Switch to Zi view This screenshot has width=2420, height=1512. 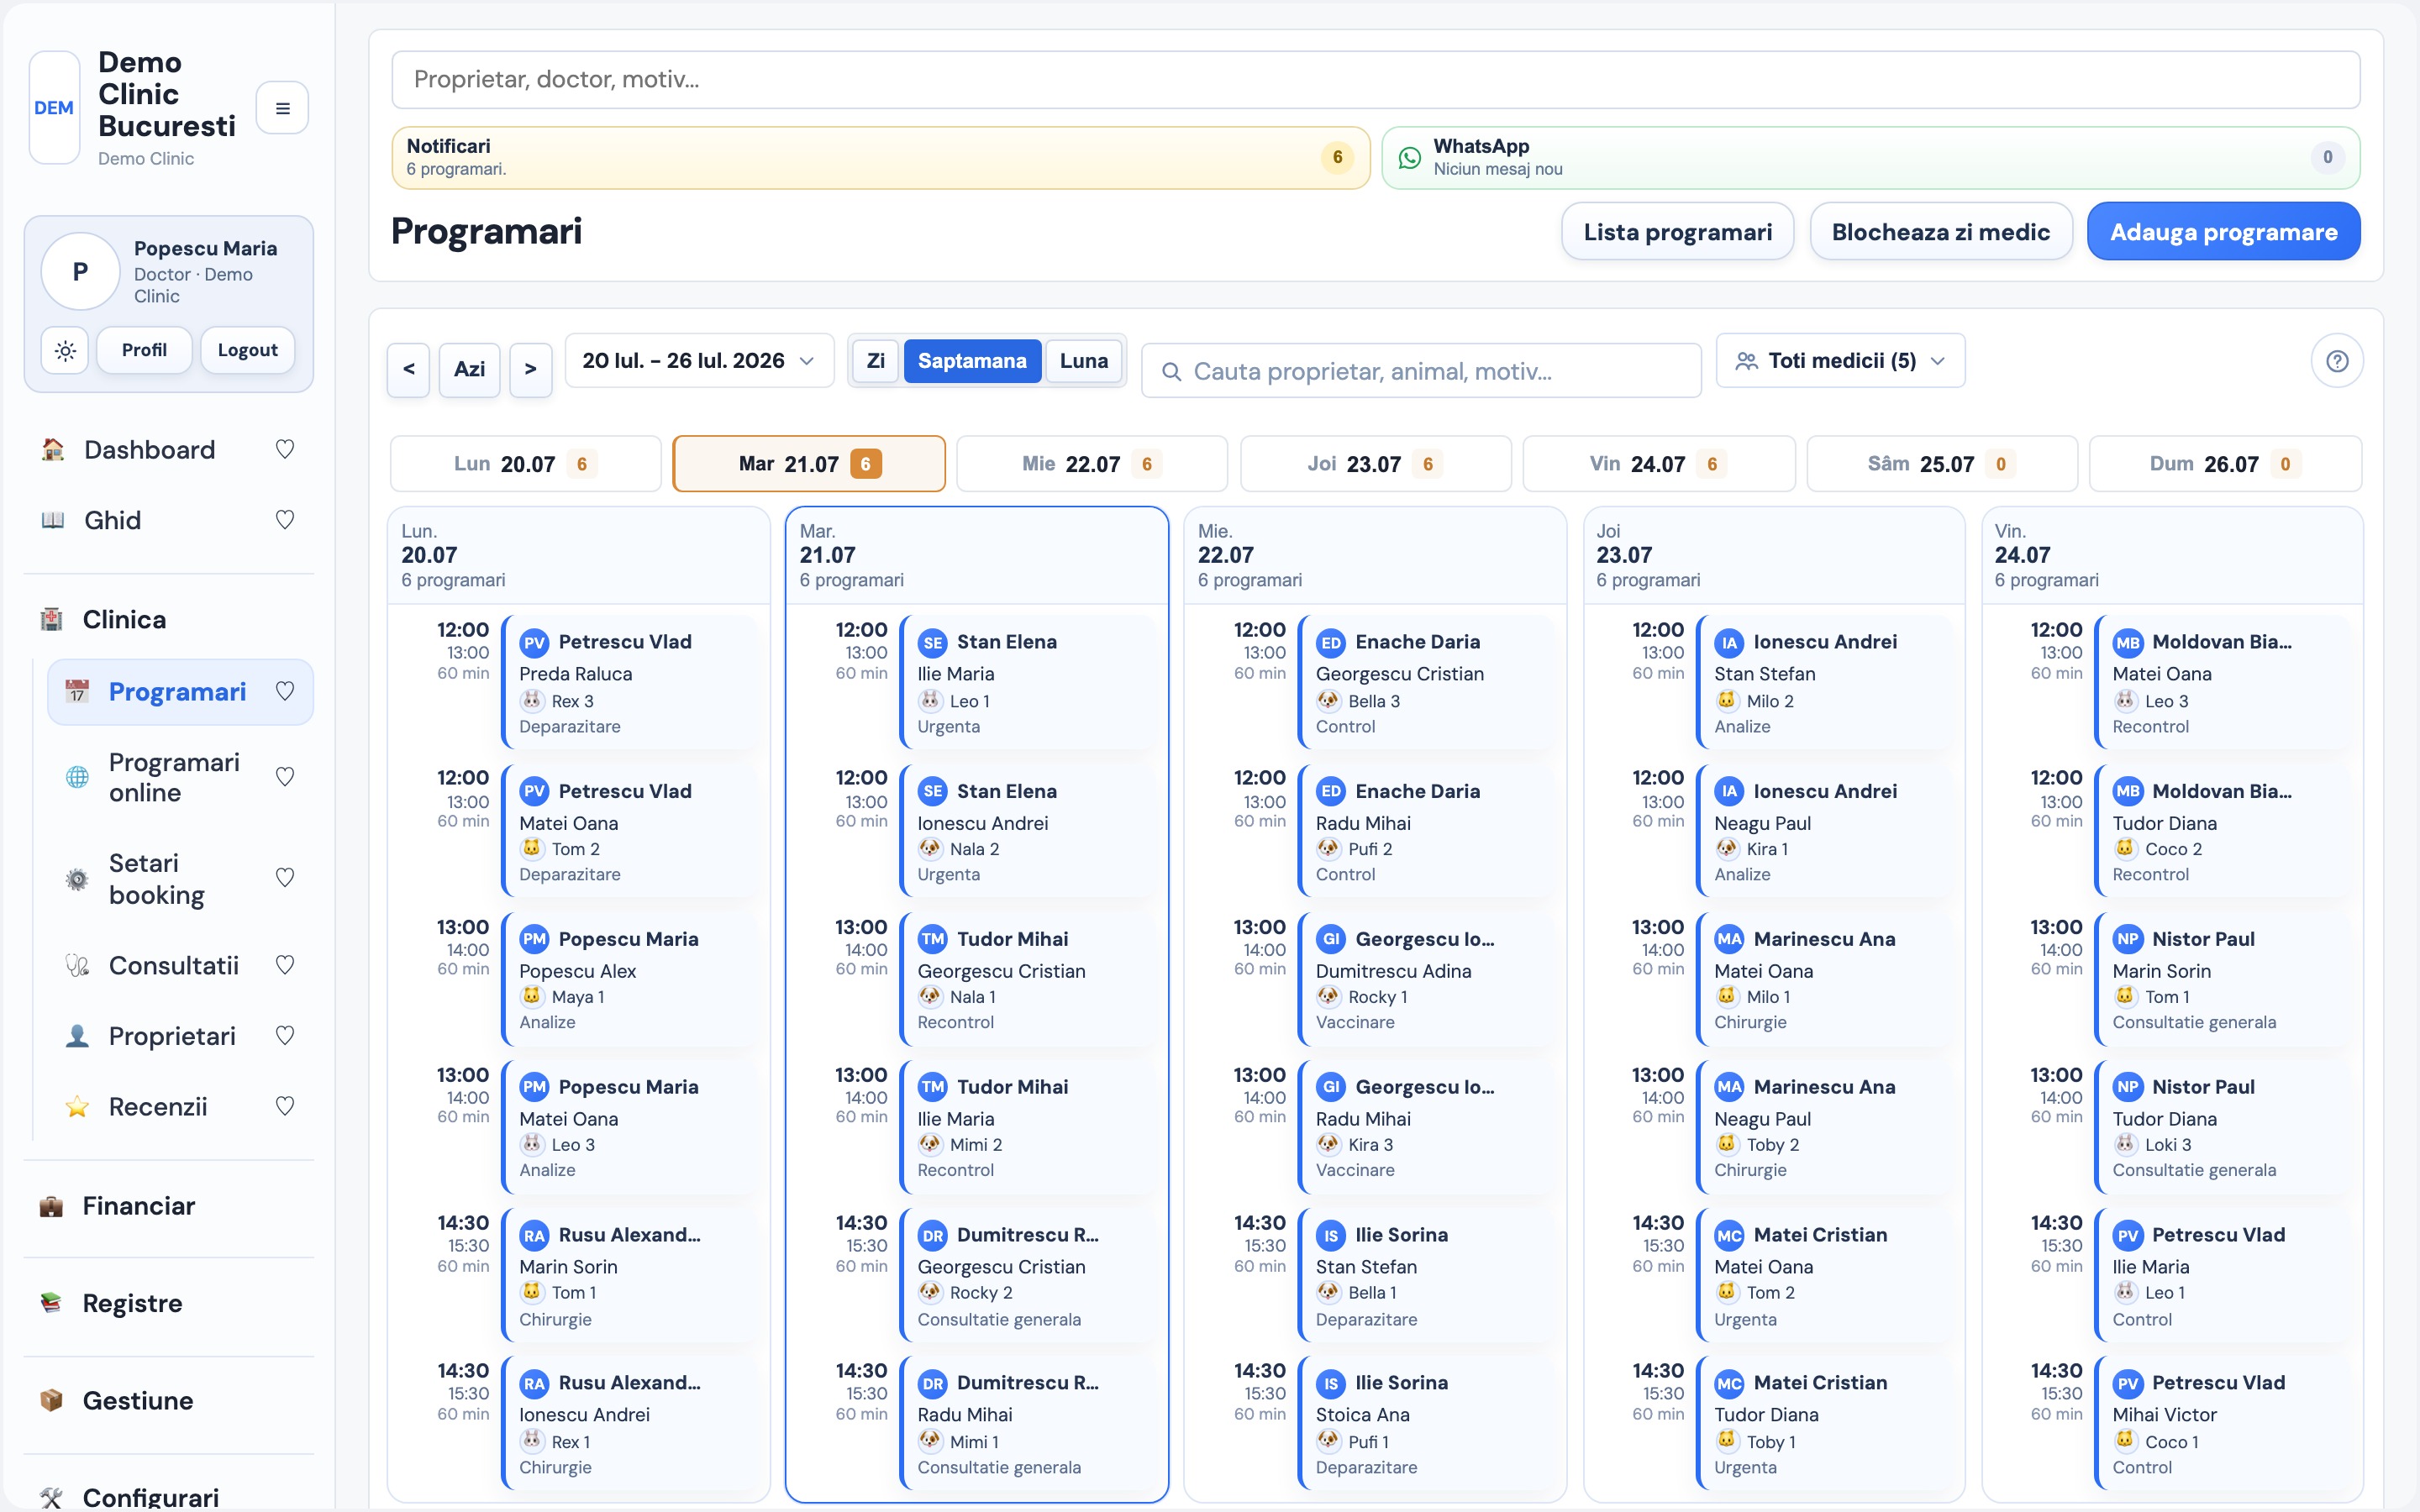(x=875, y=361)
